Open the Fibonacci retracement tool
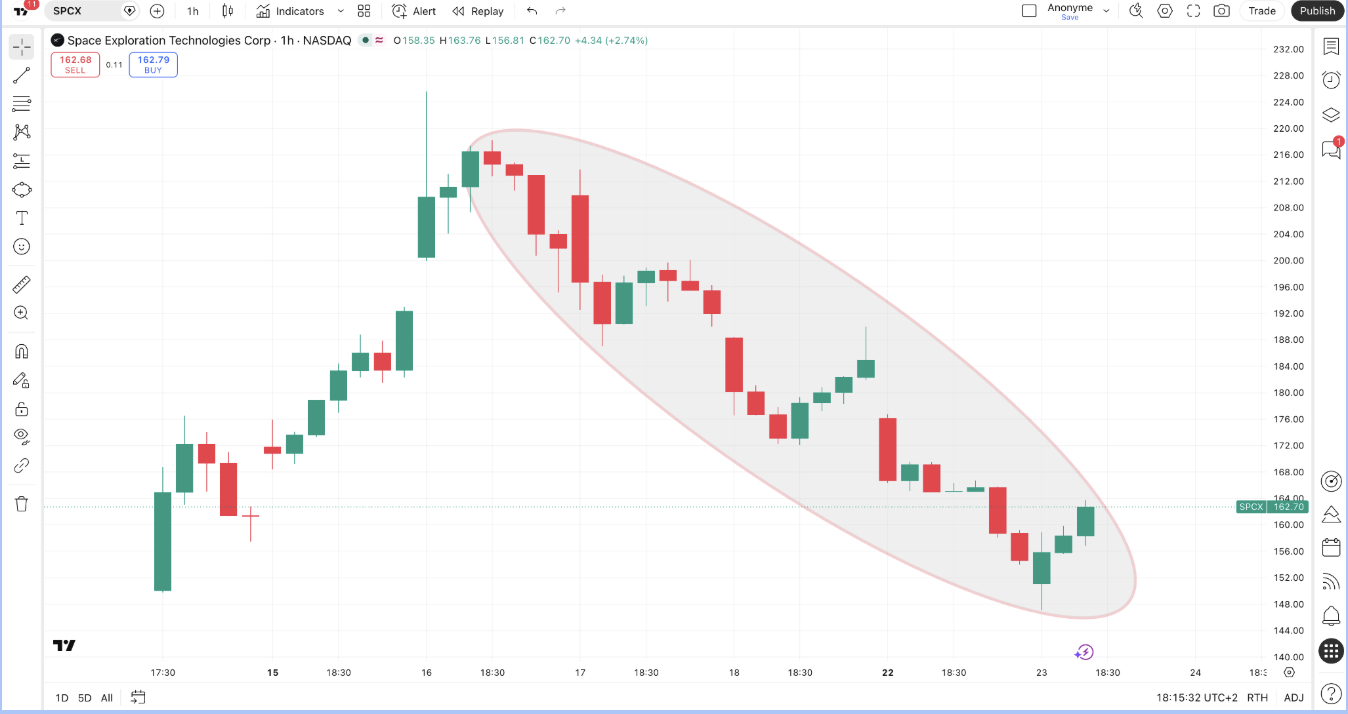 [21, 103]
